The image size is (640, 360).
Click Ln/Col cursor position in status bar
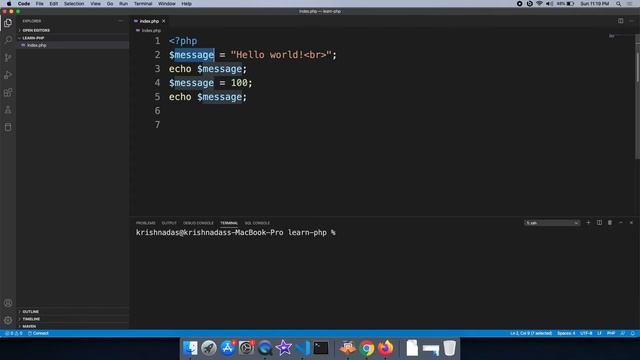pos(531,333)
